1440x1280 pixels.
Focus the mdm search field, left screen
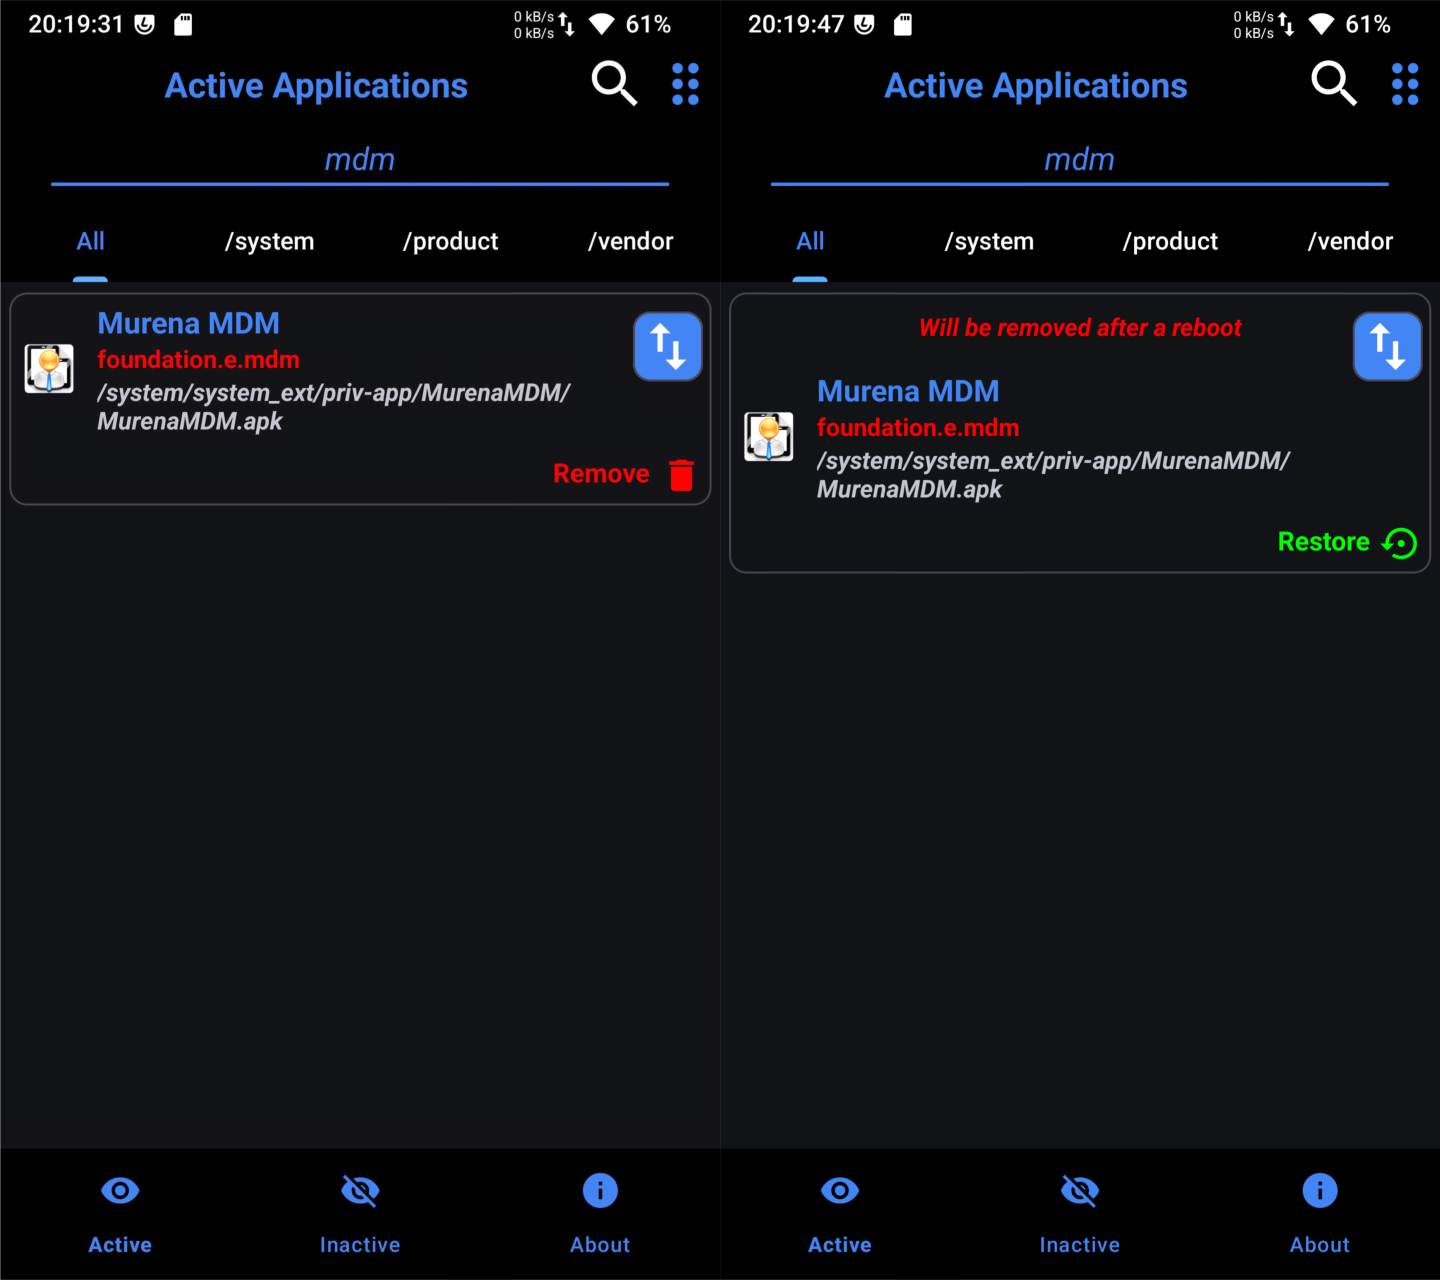click(360, 161)
